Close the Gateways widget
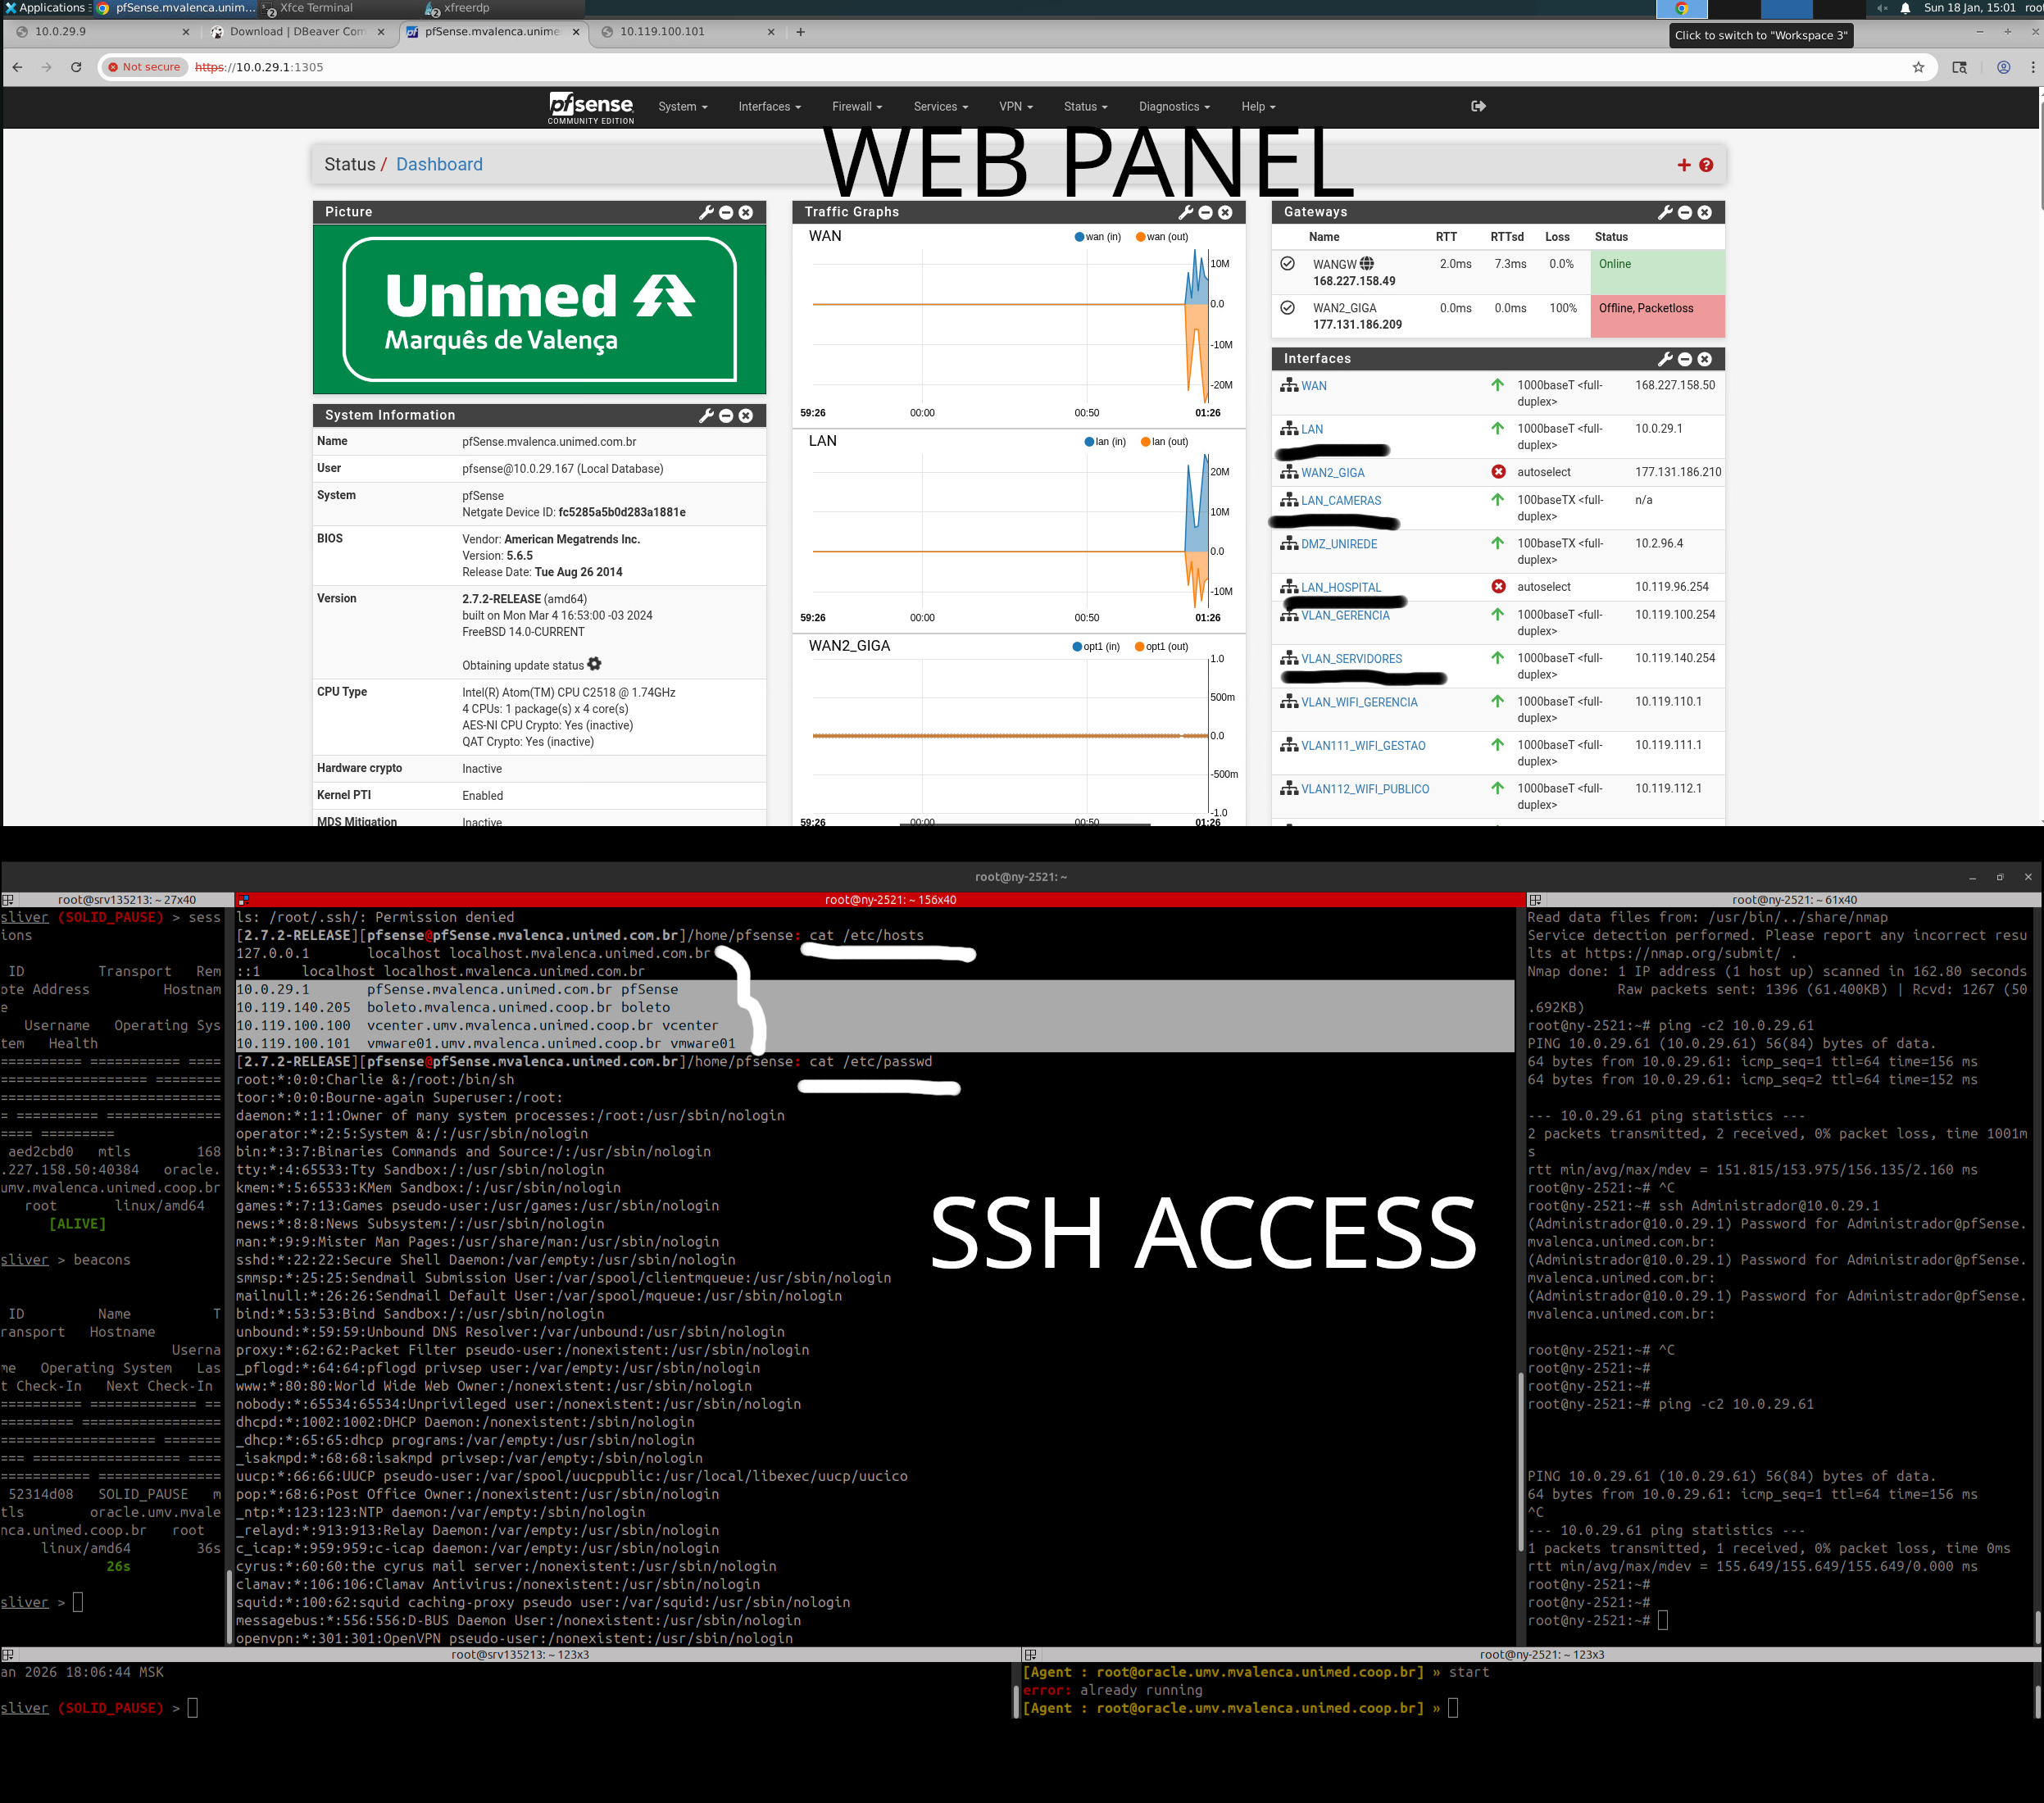This screenshot has width=2044, height=1803. click(x=1704, y=212)
